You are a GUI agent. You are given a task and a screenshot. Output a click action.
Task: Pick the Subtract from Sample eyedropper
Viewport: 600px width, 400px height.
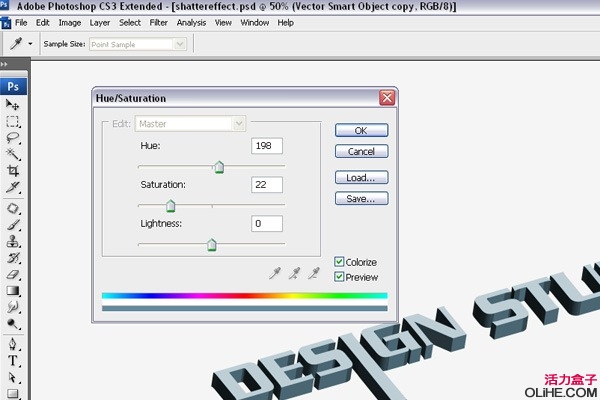314,273
